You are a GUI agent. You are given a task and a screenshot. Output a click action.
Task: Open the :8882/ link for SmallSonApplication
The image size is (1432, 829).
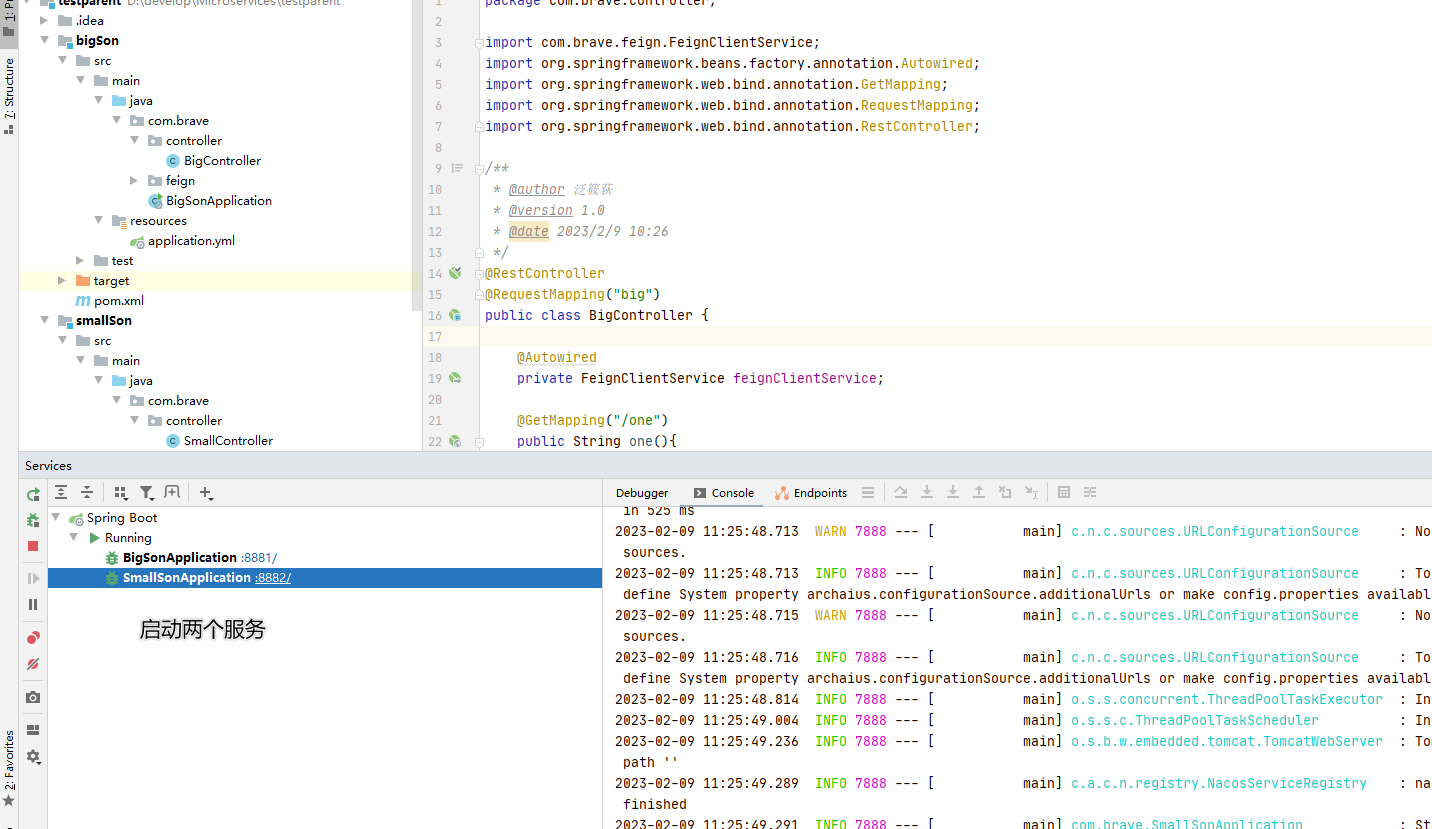click(273, 578)
